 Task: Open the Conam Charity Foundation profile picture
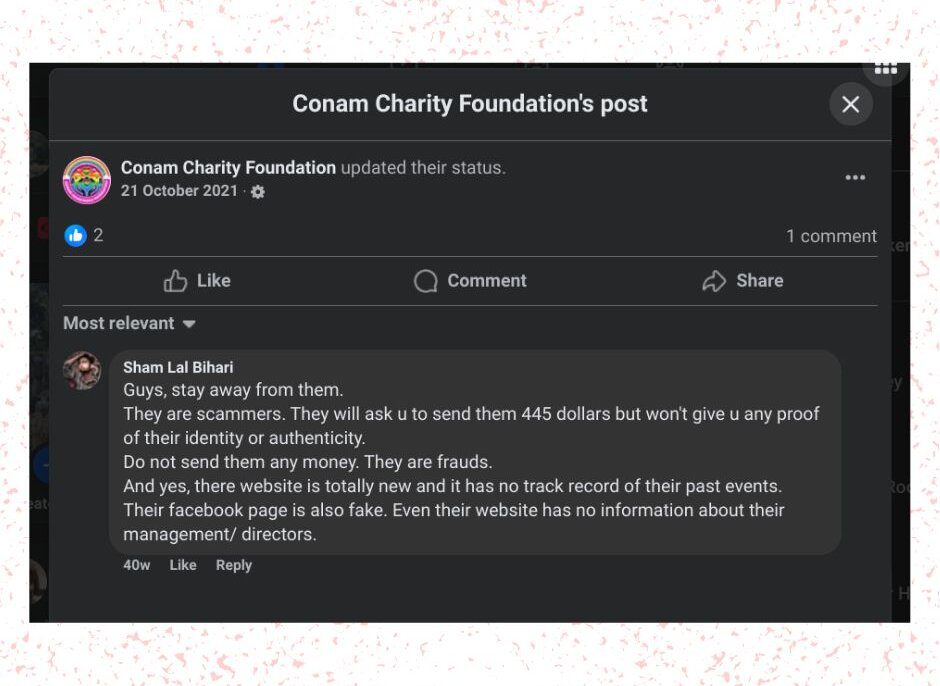87,180
